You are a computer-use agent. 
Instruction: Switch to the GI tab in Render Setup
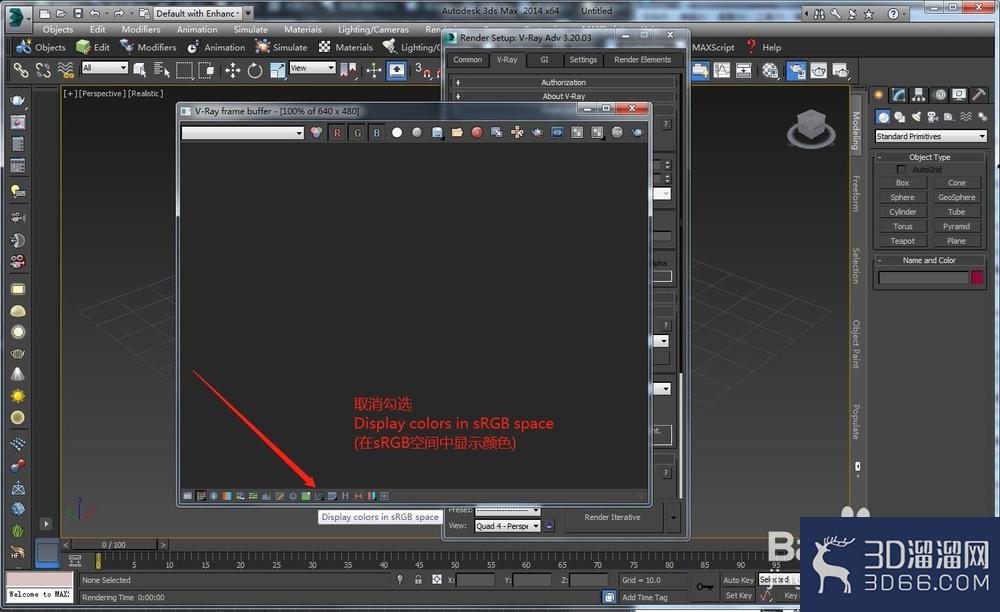pos(544,60)
